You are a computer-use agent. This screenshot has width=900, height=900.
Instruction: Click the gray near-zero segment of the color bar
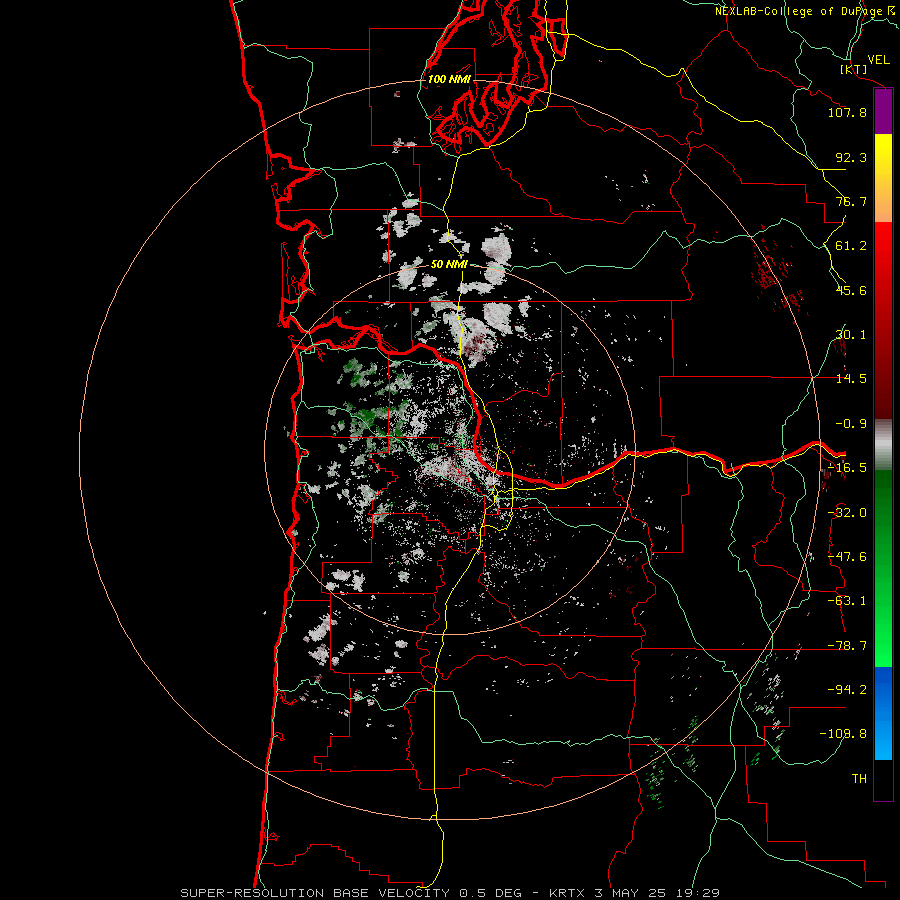click(x=883, y=445)
